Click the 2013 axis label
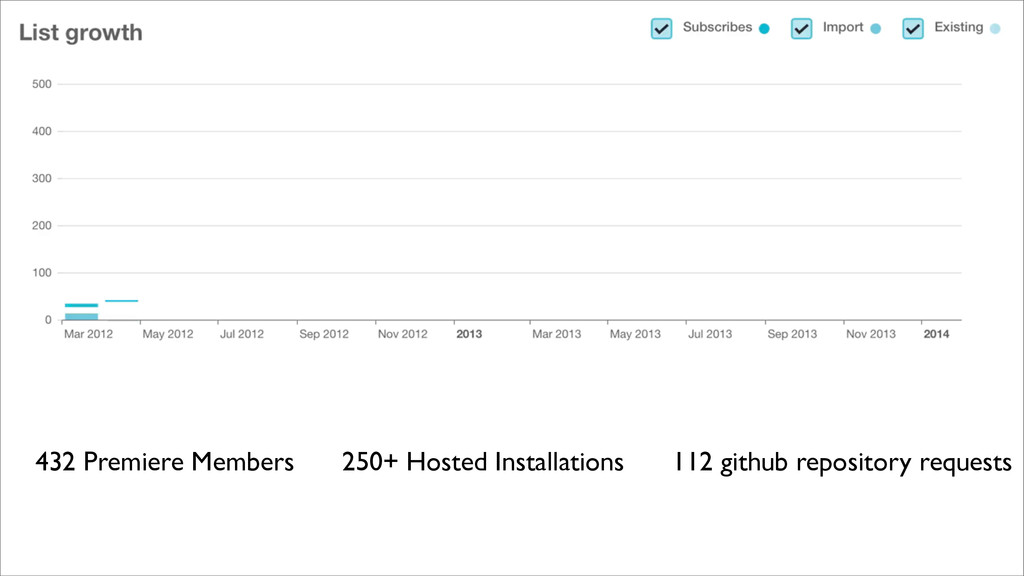 tap(469, 334)
